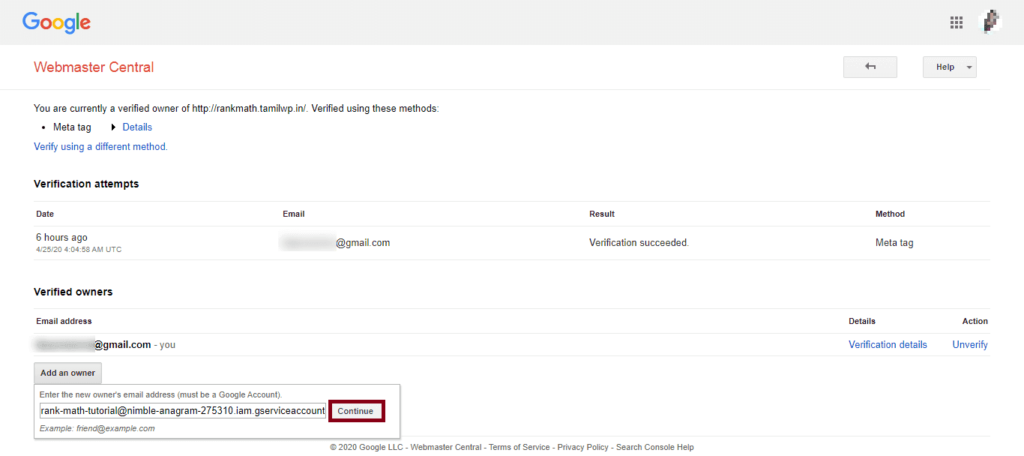Viewport: 1024px width, 456px height.
Task: Click the back arrow button
Action: (870, 67)
